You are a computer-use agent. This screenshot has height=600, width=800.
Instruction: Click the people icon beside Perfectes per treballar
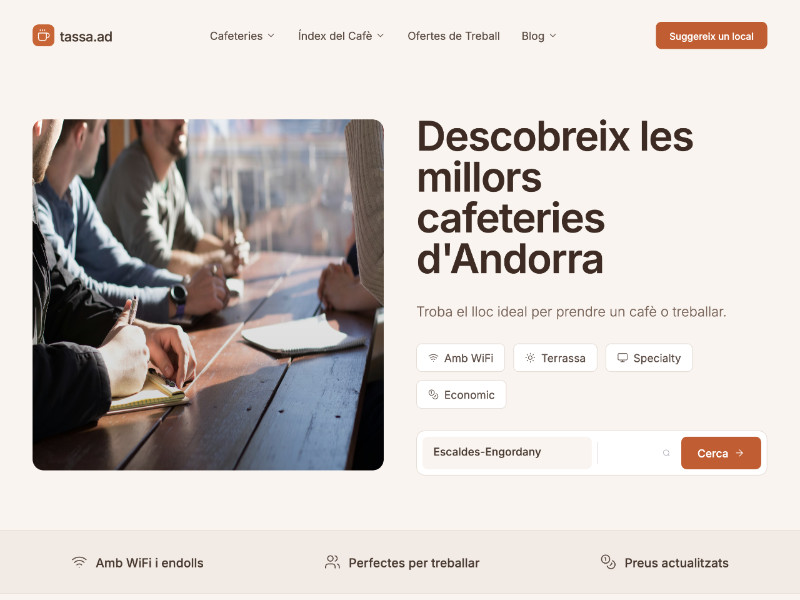(x=332, y=562)
